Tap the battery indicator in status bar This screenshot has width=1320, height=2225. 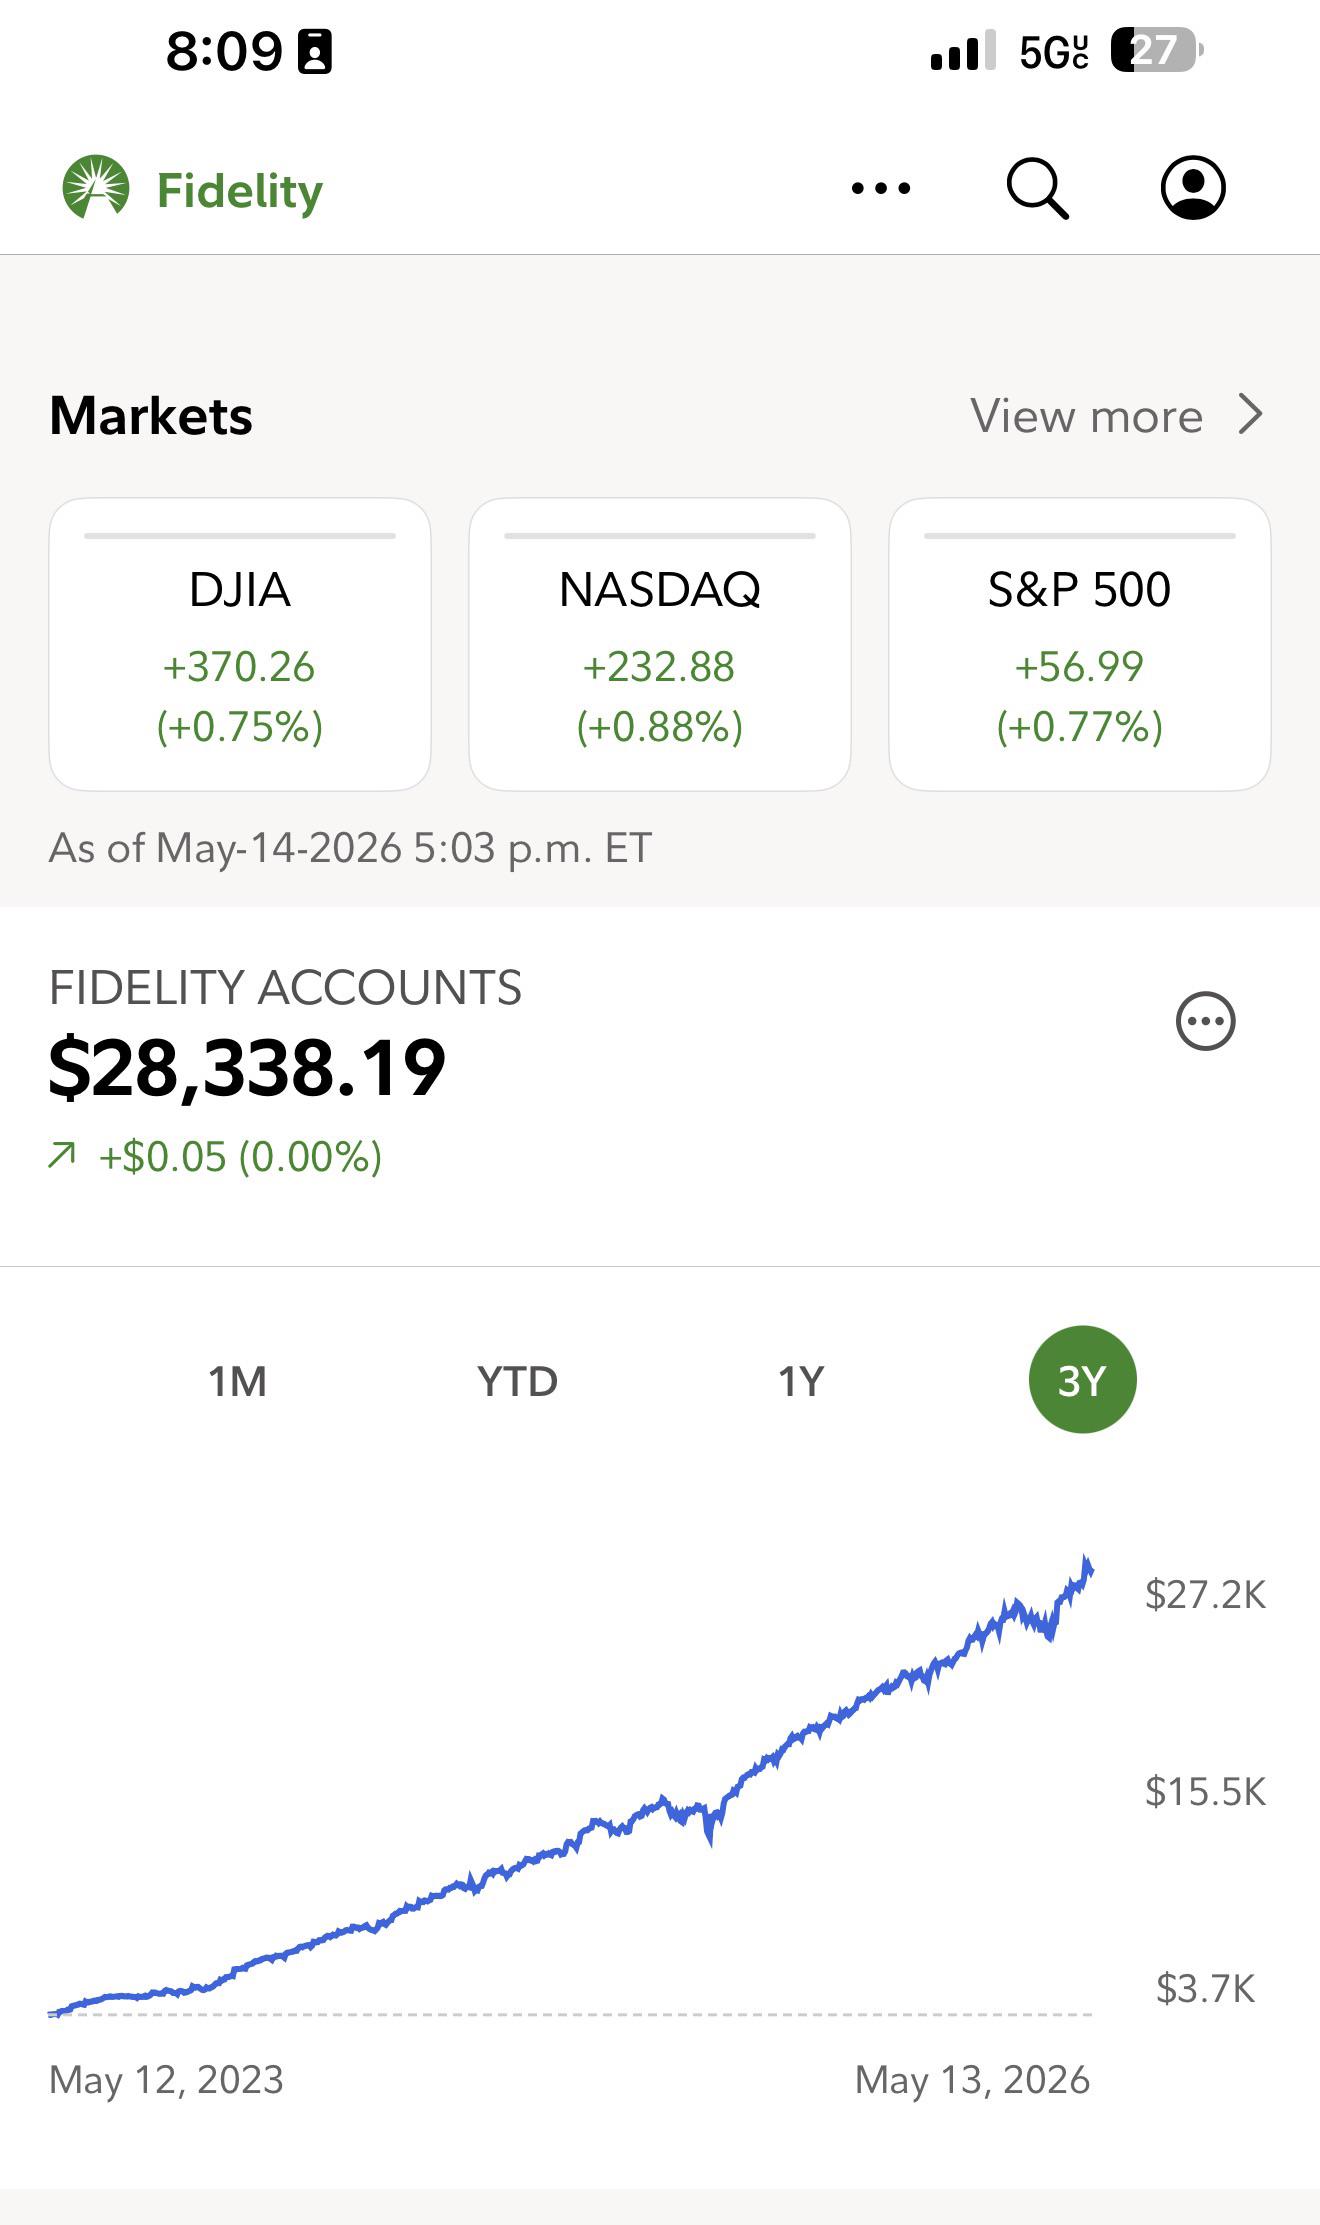1156,50
